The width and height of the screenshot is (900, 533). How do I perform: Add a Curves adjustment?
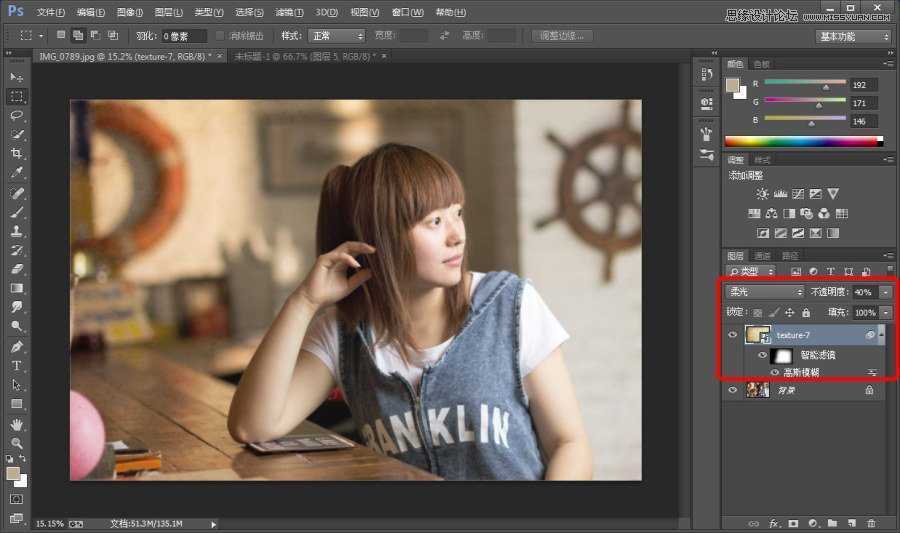798,194
